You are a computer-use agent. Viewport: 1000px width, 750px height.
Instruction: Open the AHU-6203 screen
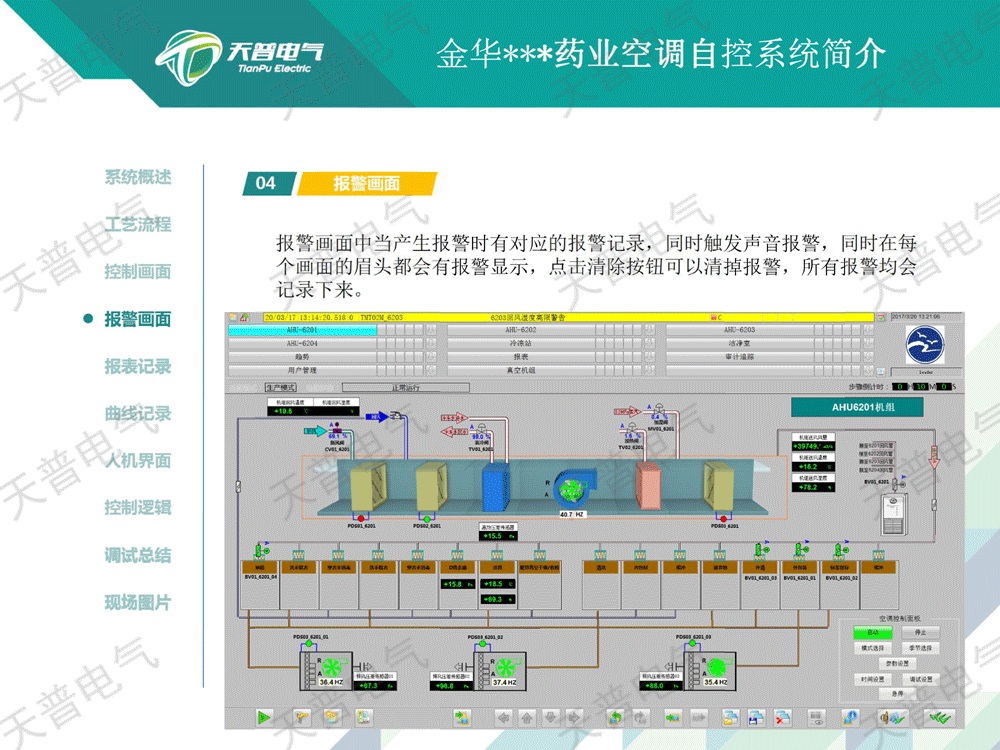click(x=740, y=330)
